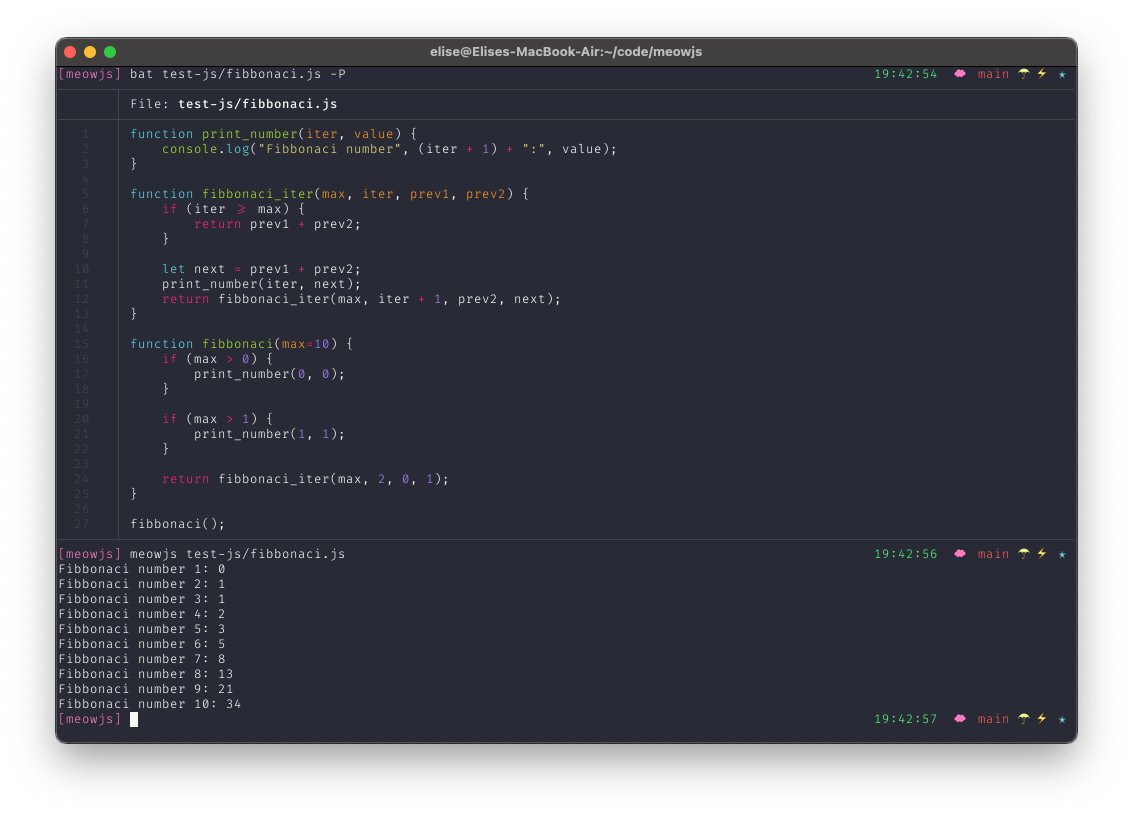Viewport: 1133px width, 817px height.
Task: Click the umbrella icon on the 19:42:54 prompt row
Action: (x=1024, y=74)
